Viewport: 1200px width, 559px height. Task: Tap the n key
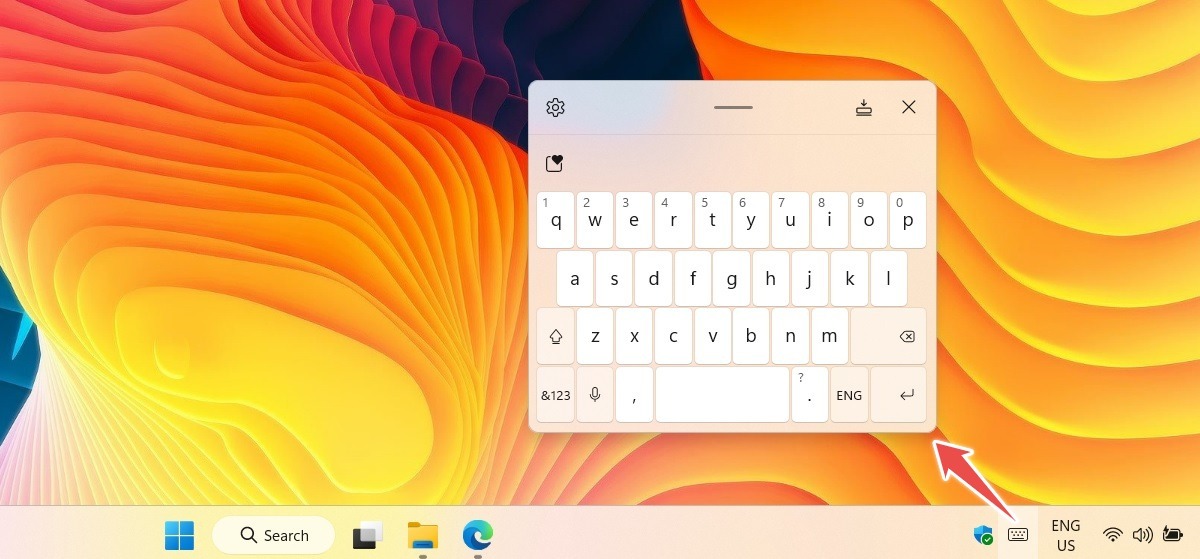(790, 336)
